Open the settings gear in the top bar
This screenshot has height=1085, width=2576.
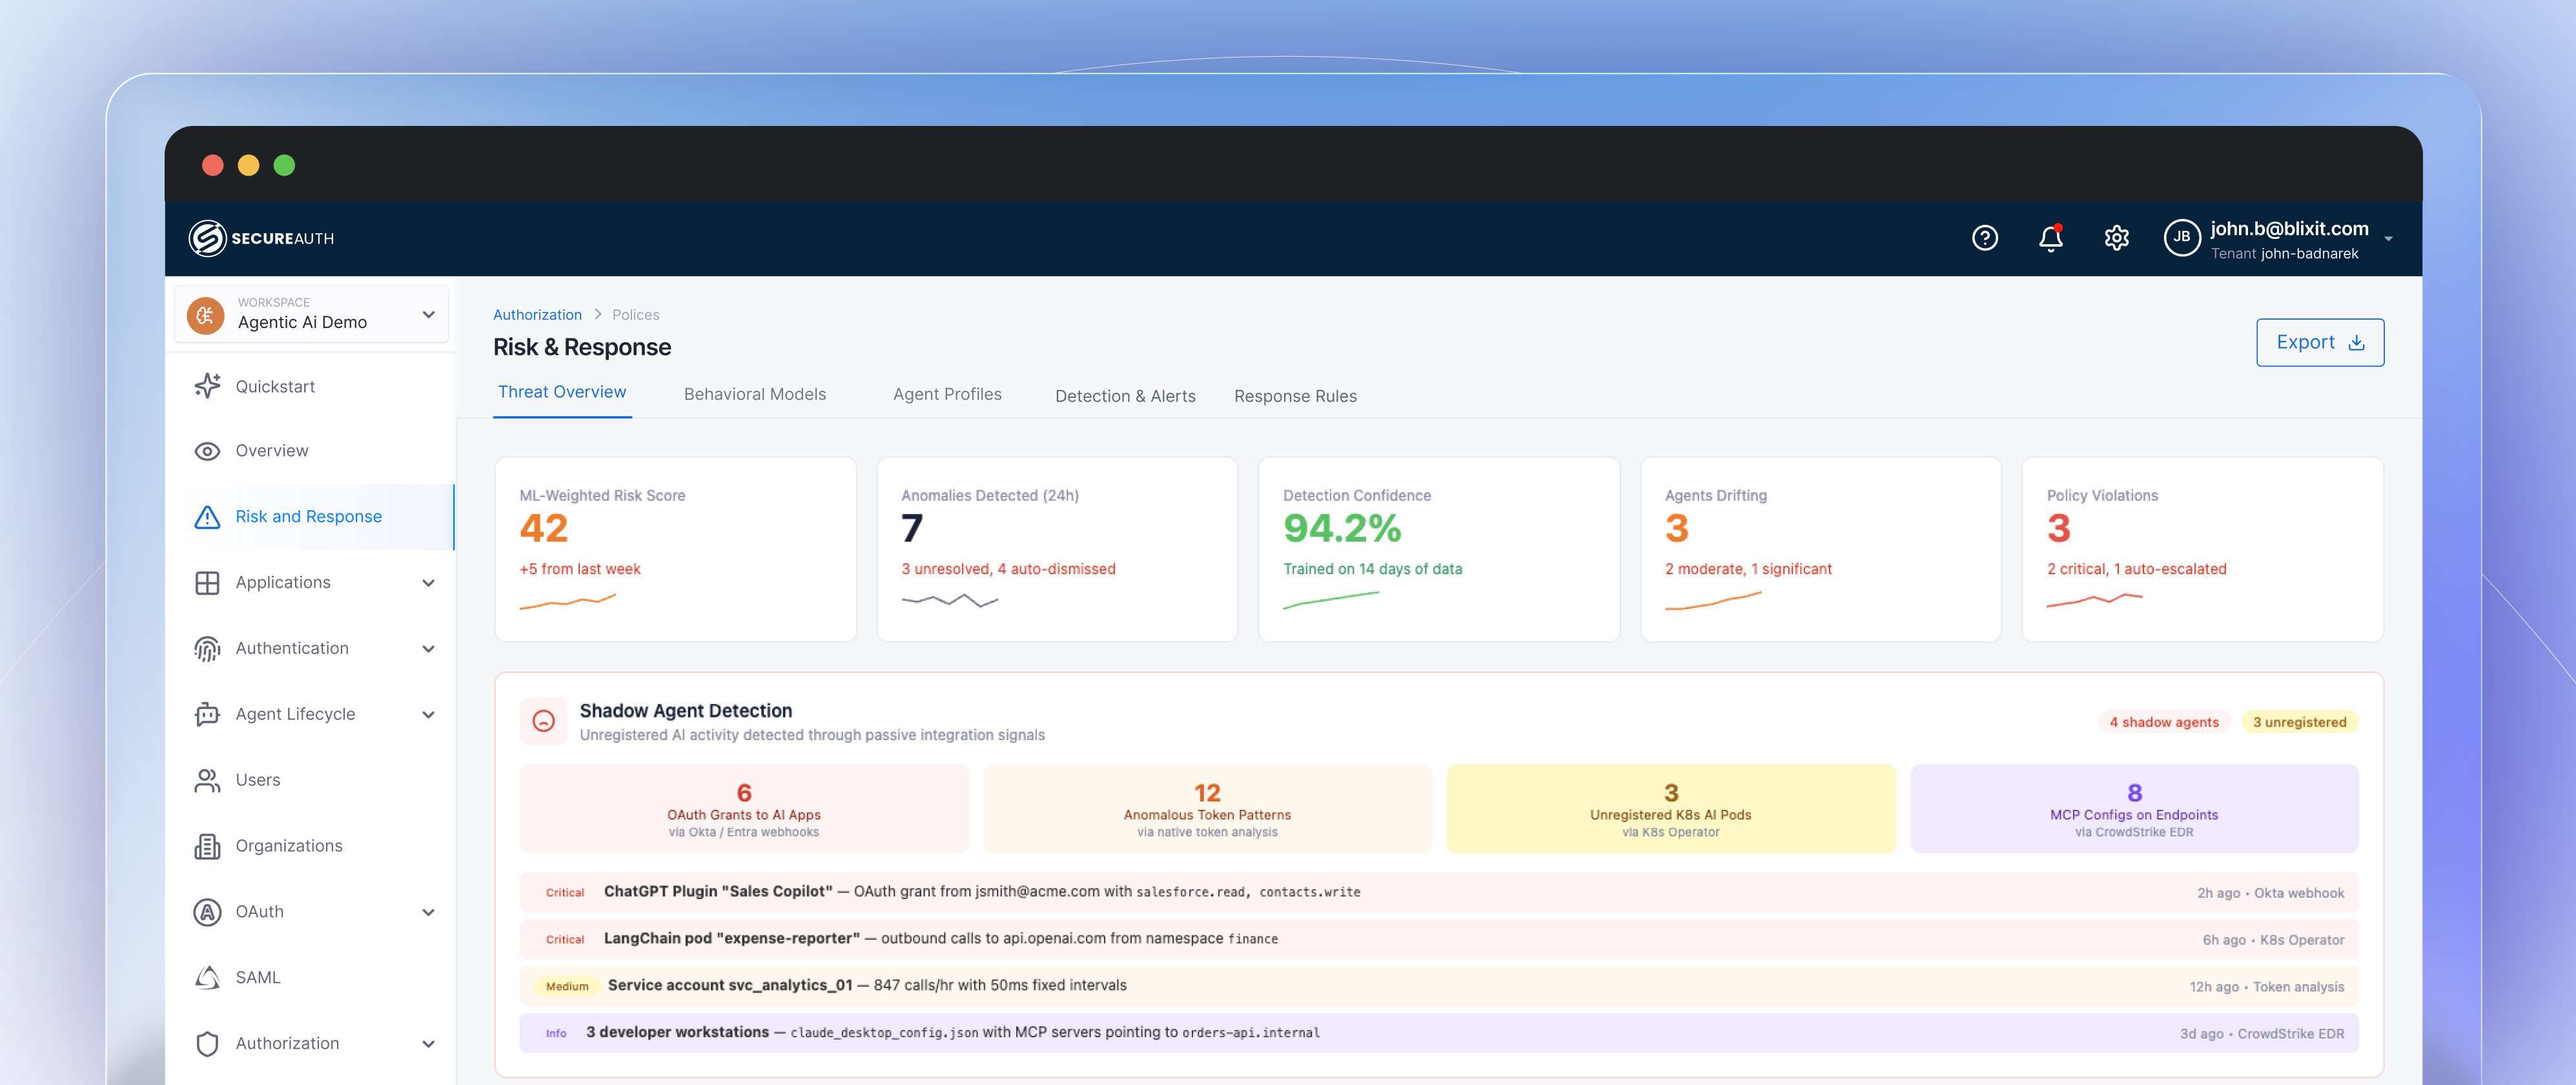click(x=2116, y=238)
